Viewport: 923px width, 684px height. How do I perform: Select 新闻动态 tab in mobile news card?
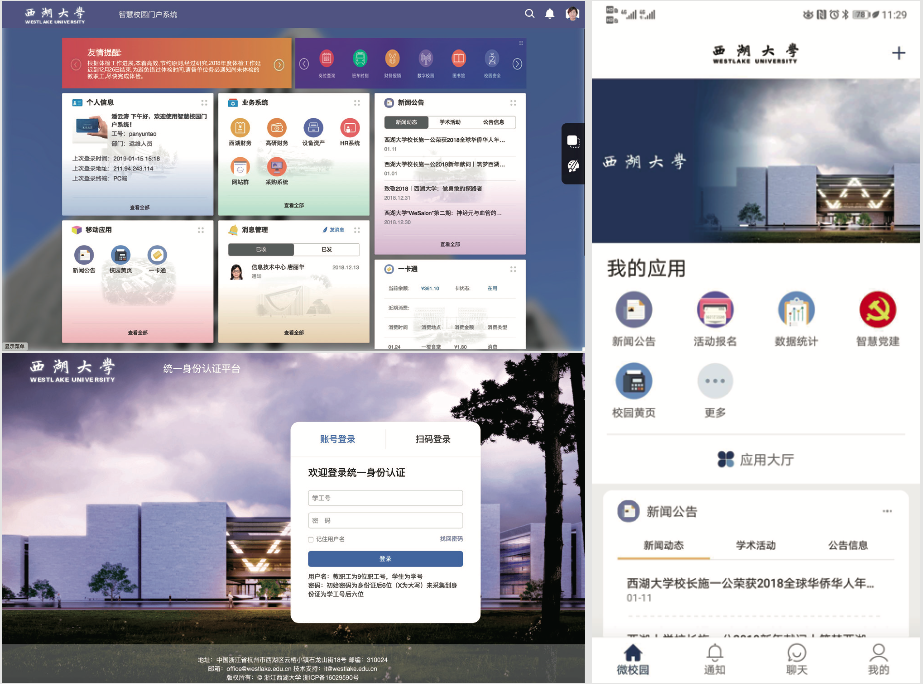(x=663, y=546)
